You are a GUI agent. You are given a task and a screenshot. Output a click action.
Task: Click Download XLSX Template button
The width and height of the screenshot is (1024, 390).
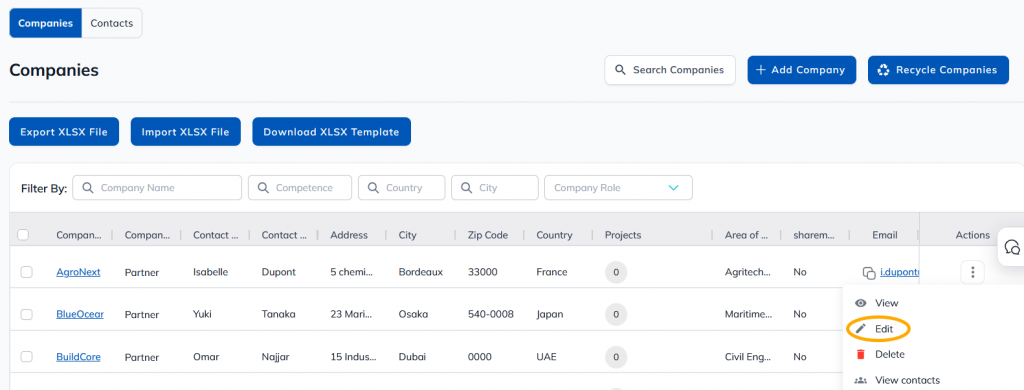point(331,132)
